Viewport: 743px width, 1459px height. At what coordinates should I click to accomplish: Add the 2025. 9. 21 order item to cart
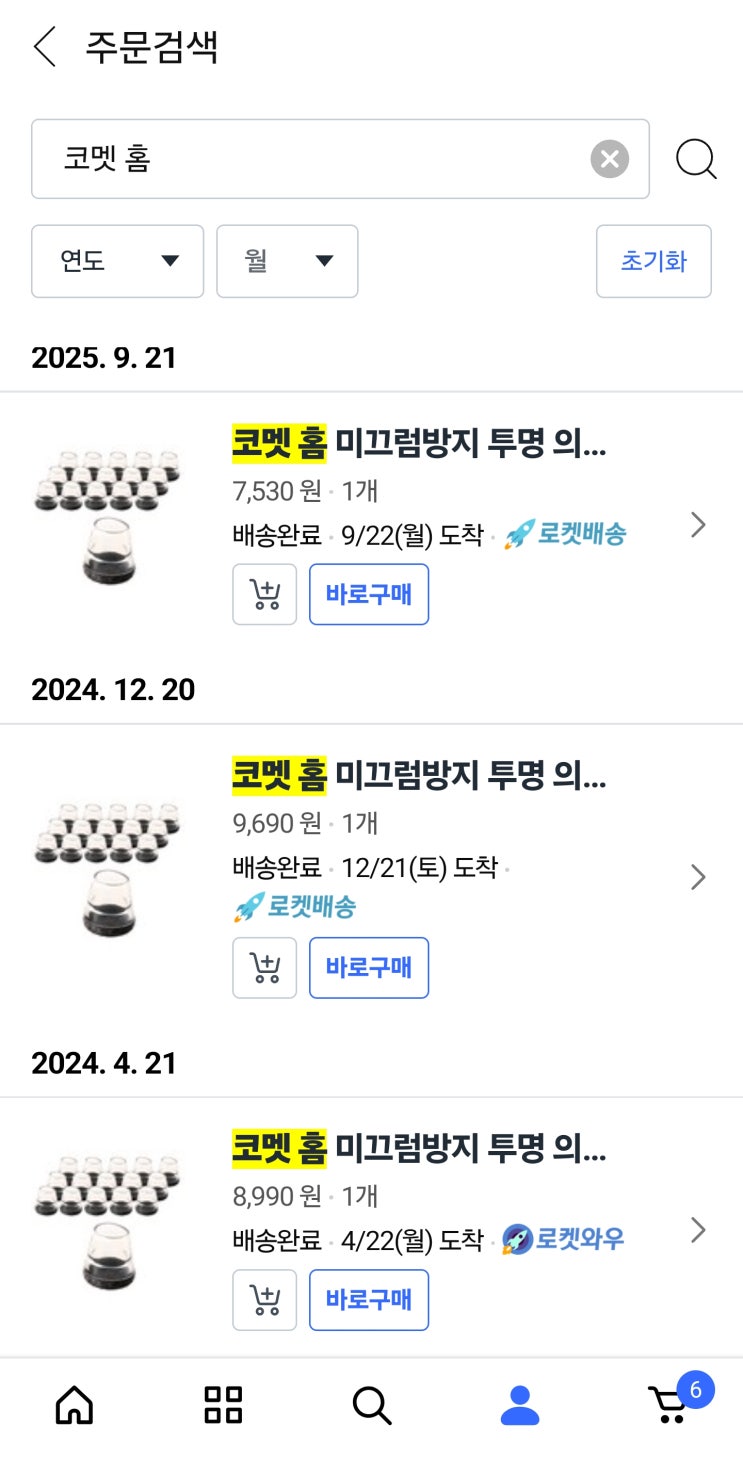pyautogui.click(x=265, y=595)
